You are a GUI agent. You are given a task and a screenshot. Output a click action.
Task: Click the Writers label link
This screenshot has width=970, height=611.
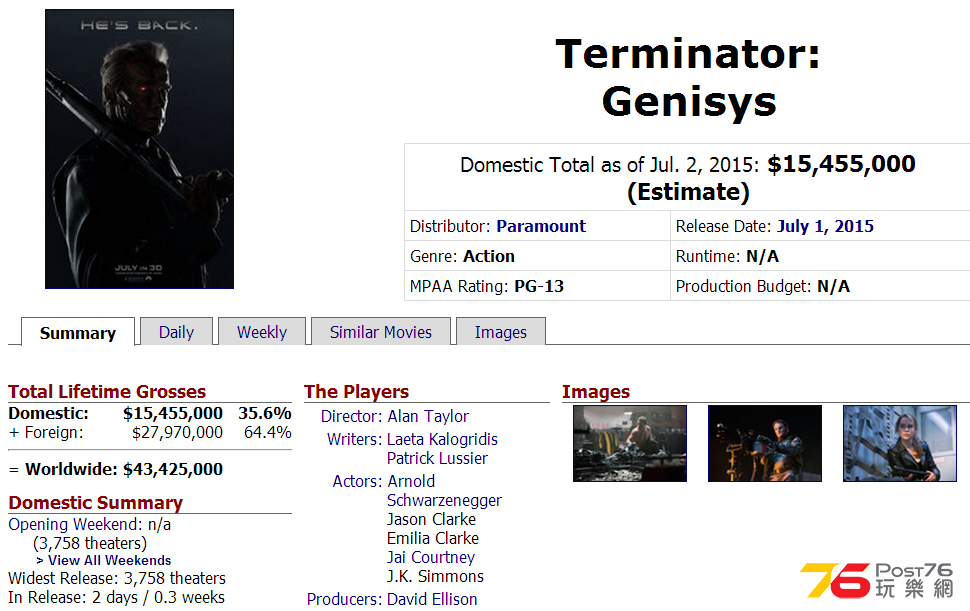click(x=354, y=439)
